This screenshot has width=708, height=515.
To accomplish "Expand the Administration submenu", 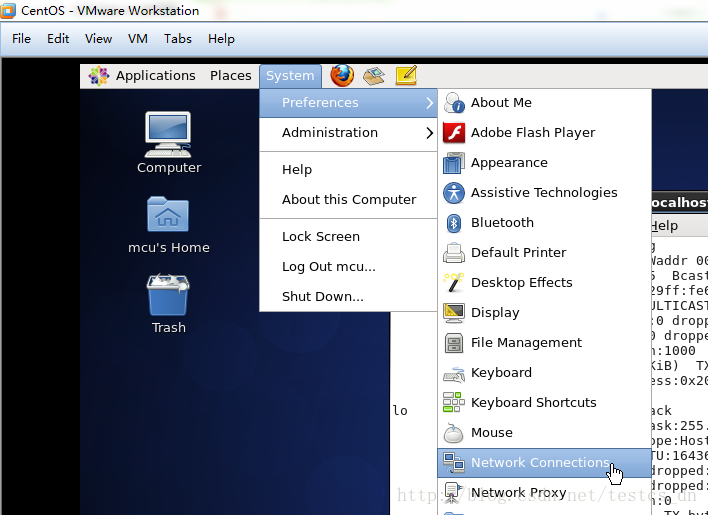I will (x=348, y=133).
